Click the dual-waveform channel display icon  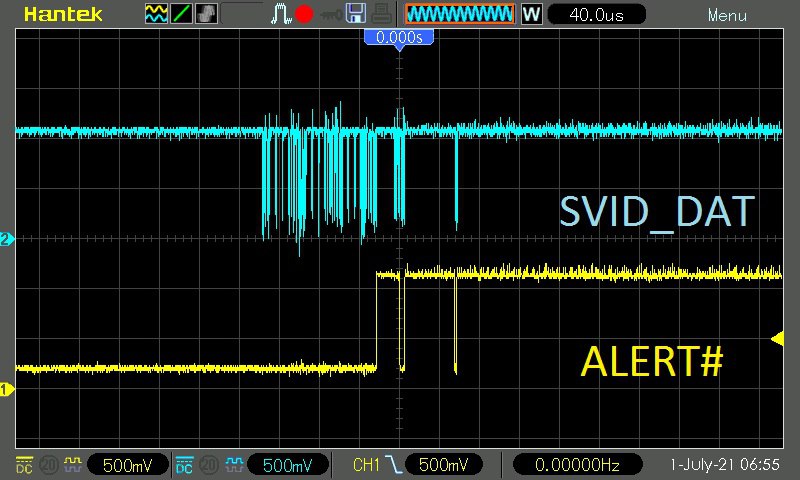pos(156,14)
